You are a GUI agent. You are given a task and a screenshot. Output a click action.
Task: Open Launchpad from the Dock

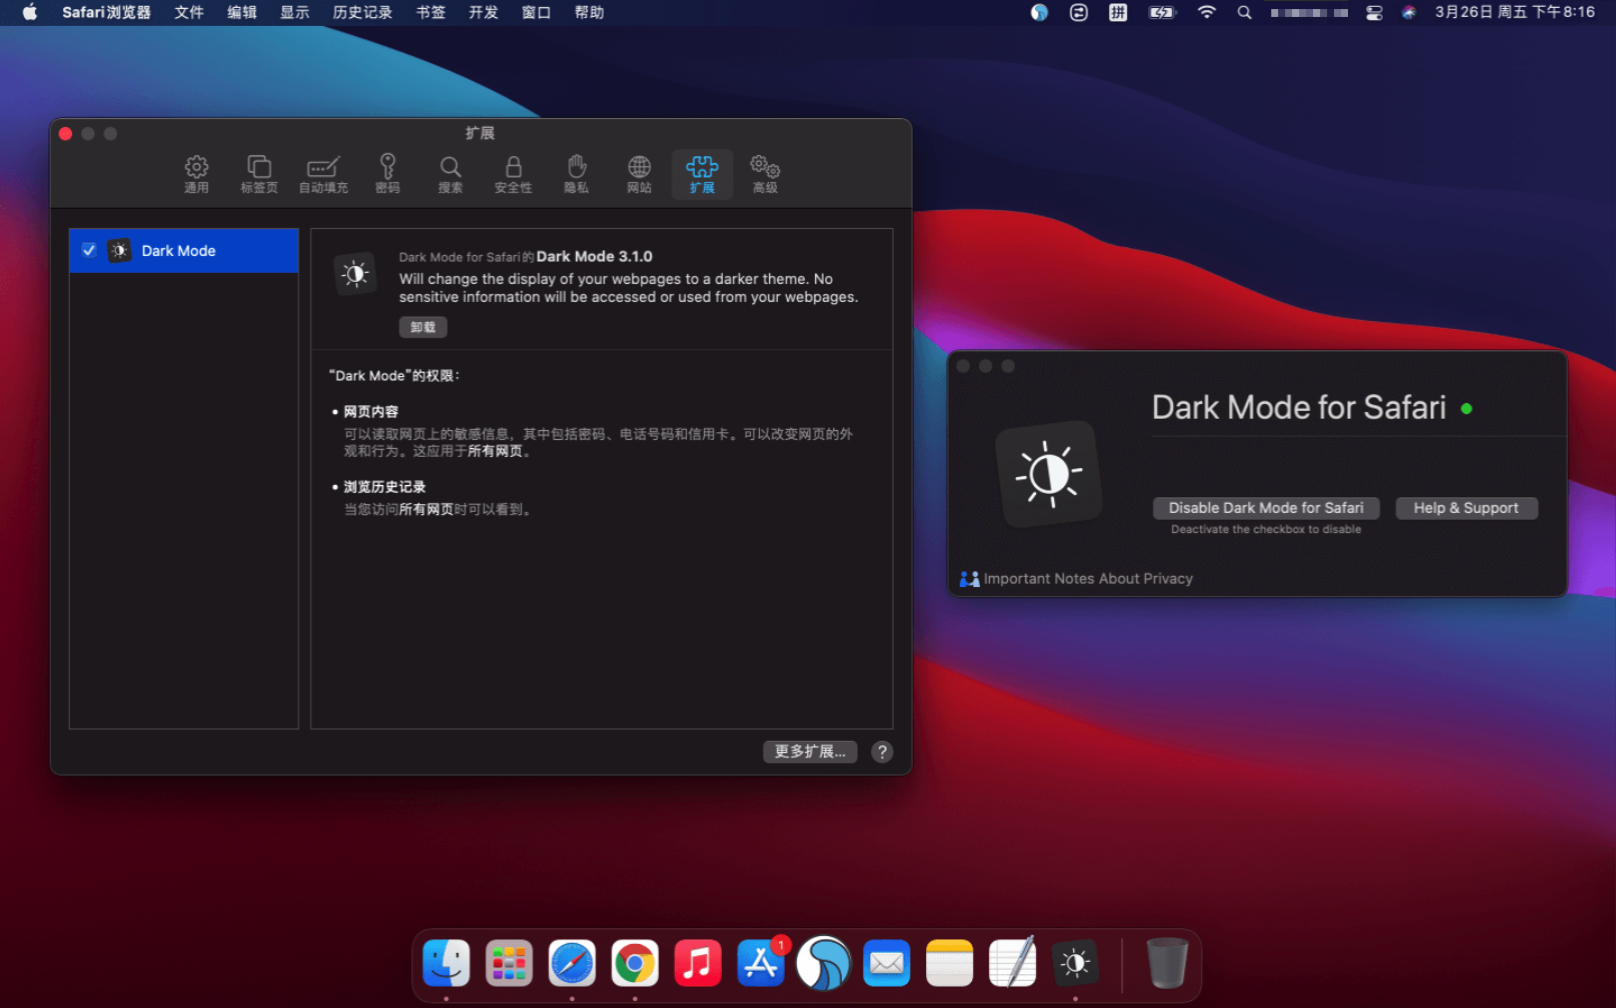point(509,964)
